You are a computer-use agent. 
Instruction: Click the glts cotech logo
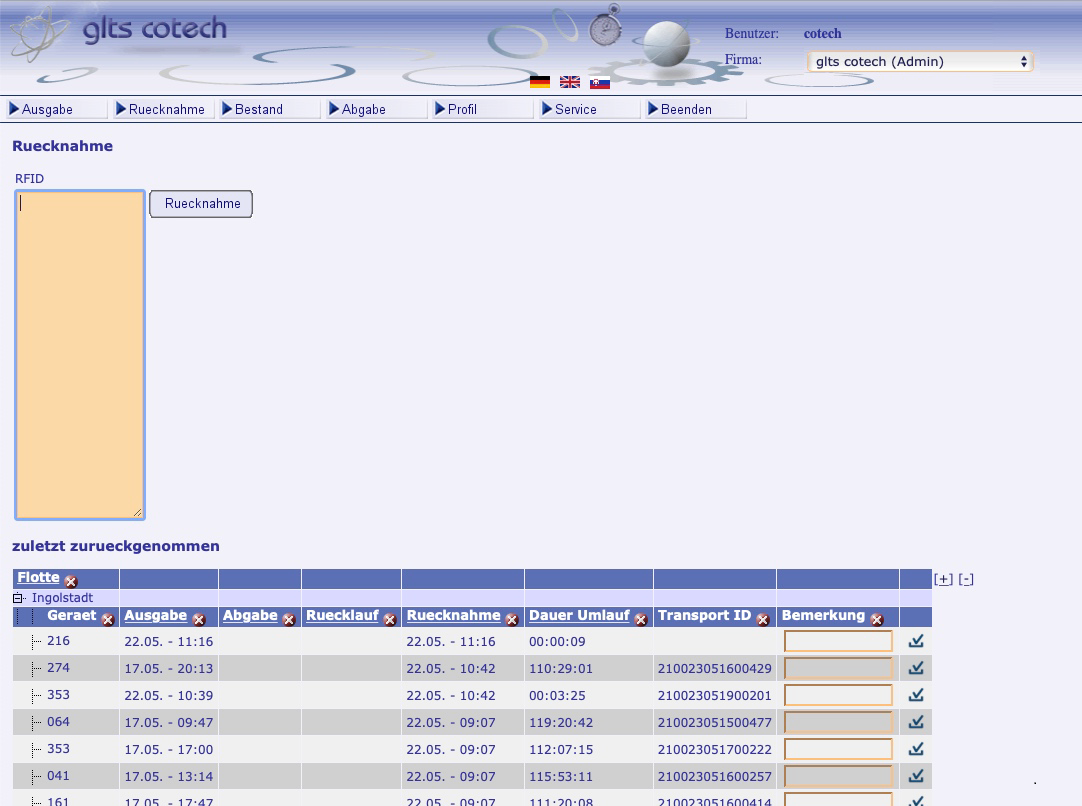(154, 30)
